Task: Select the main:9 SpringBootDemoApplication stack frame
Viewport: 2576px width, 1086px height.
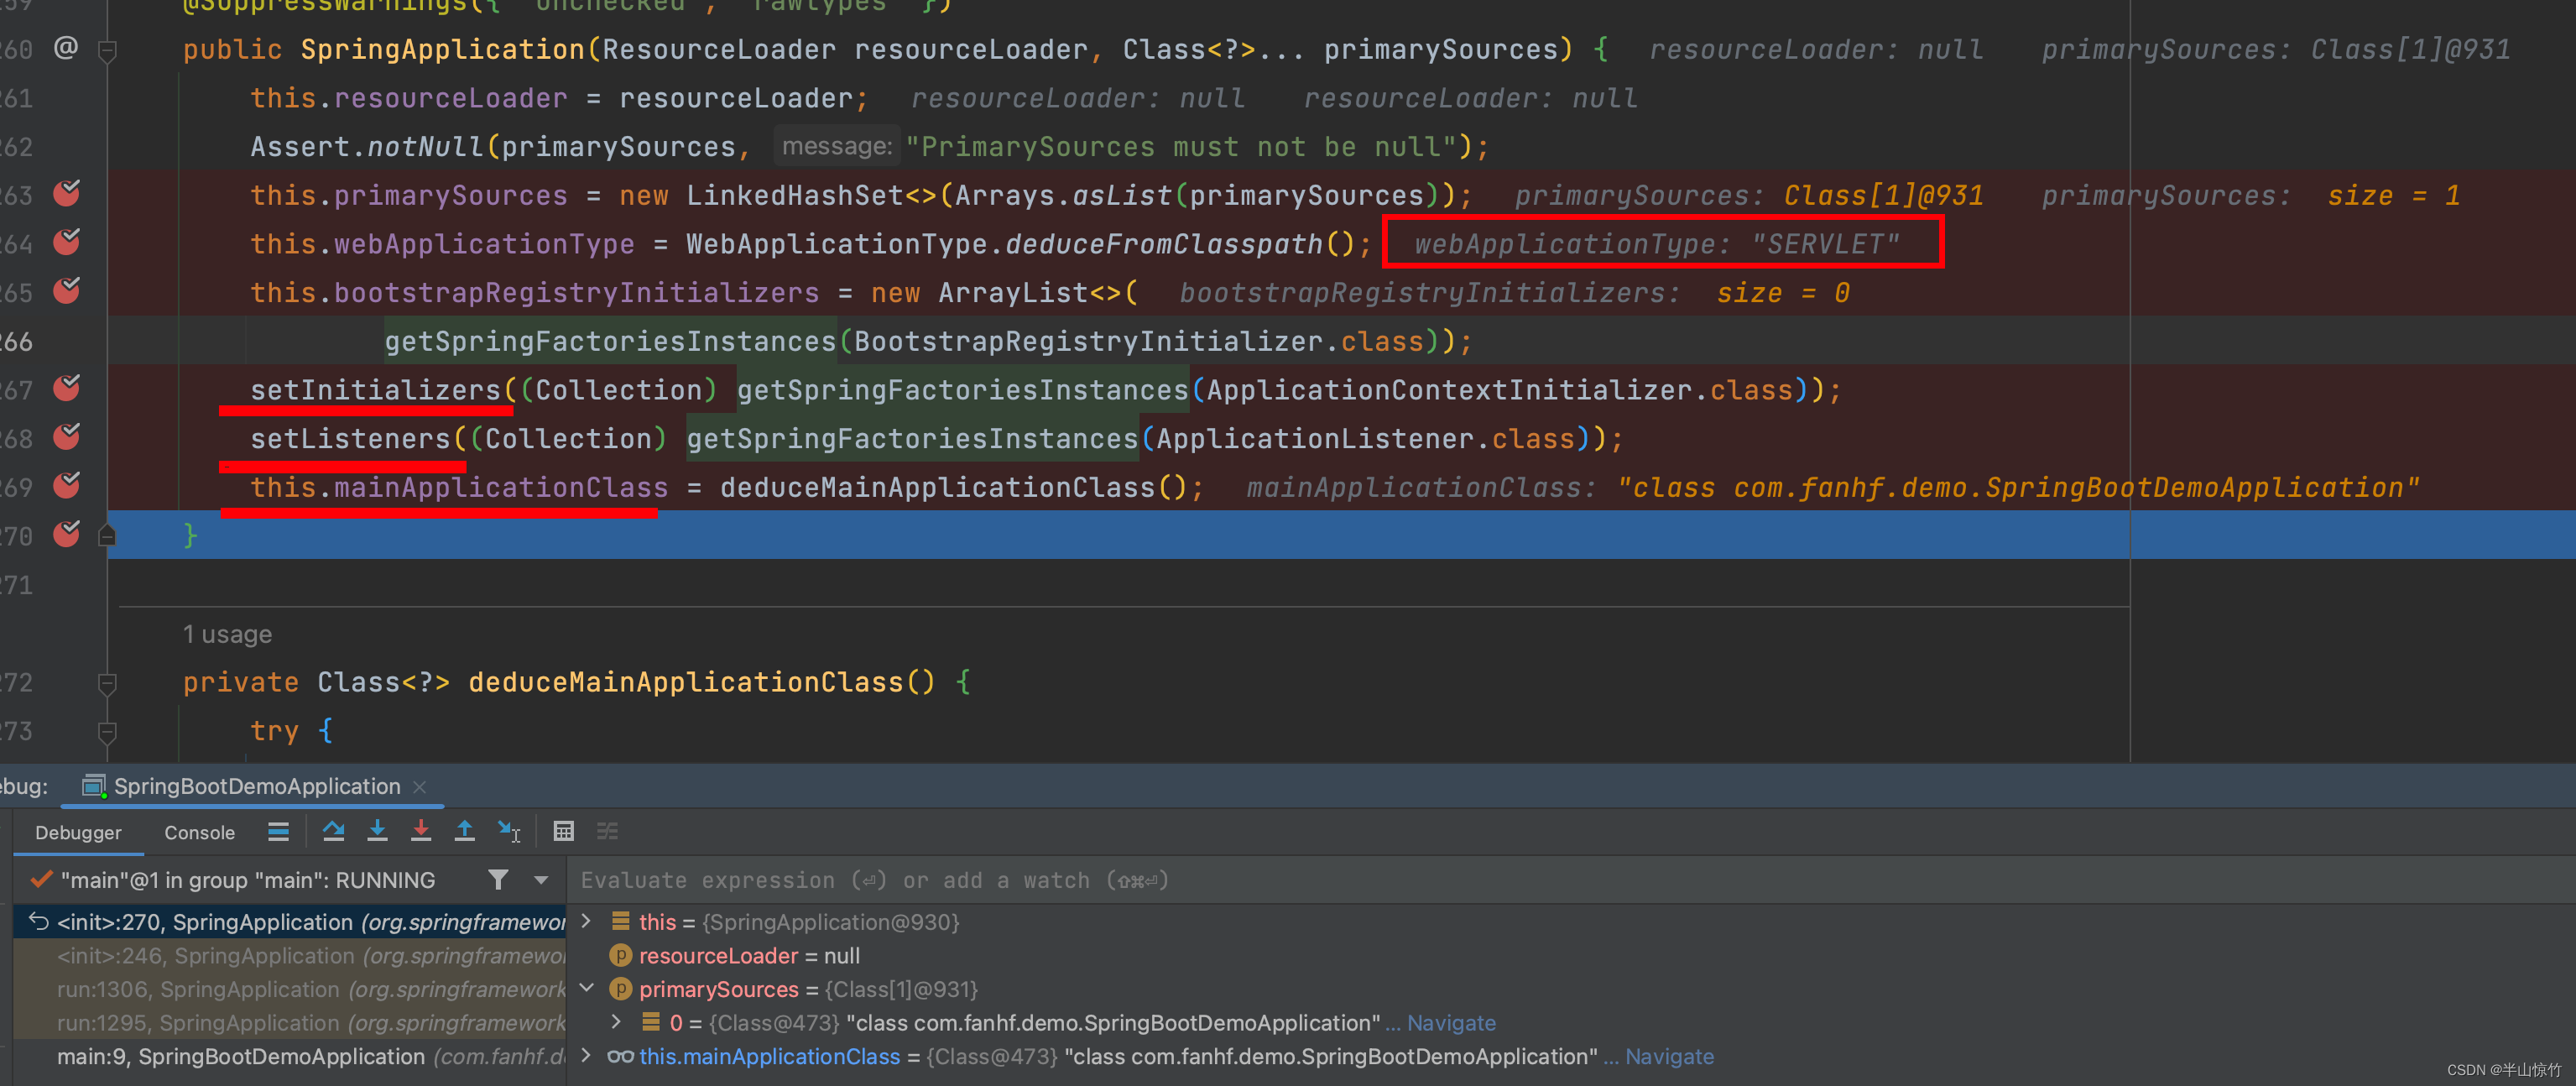Action: [x=290, y=1057]
